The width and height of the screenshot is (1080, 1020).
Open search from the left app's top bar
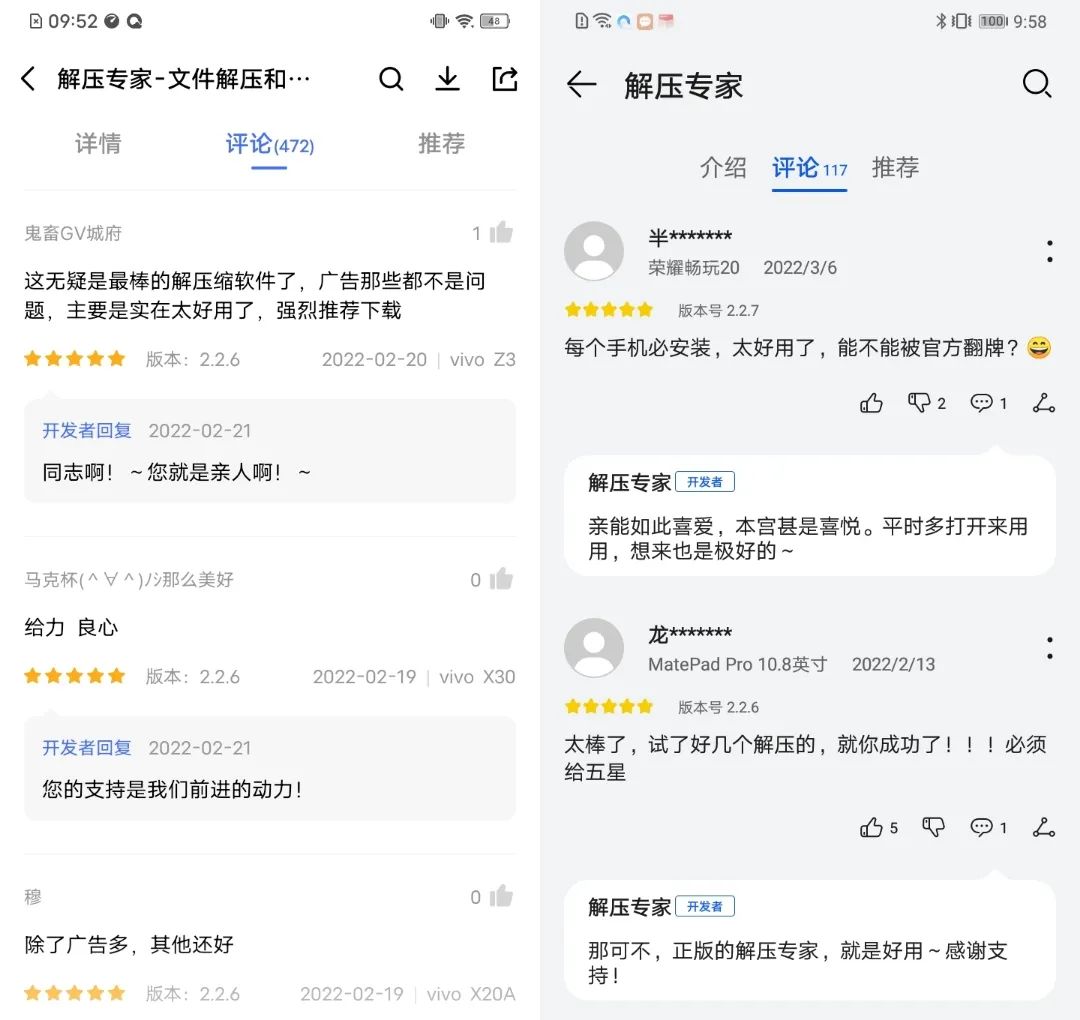[391, 79]
